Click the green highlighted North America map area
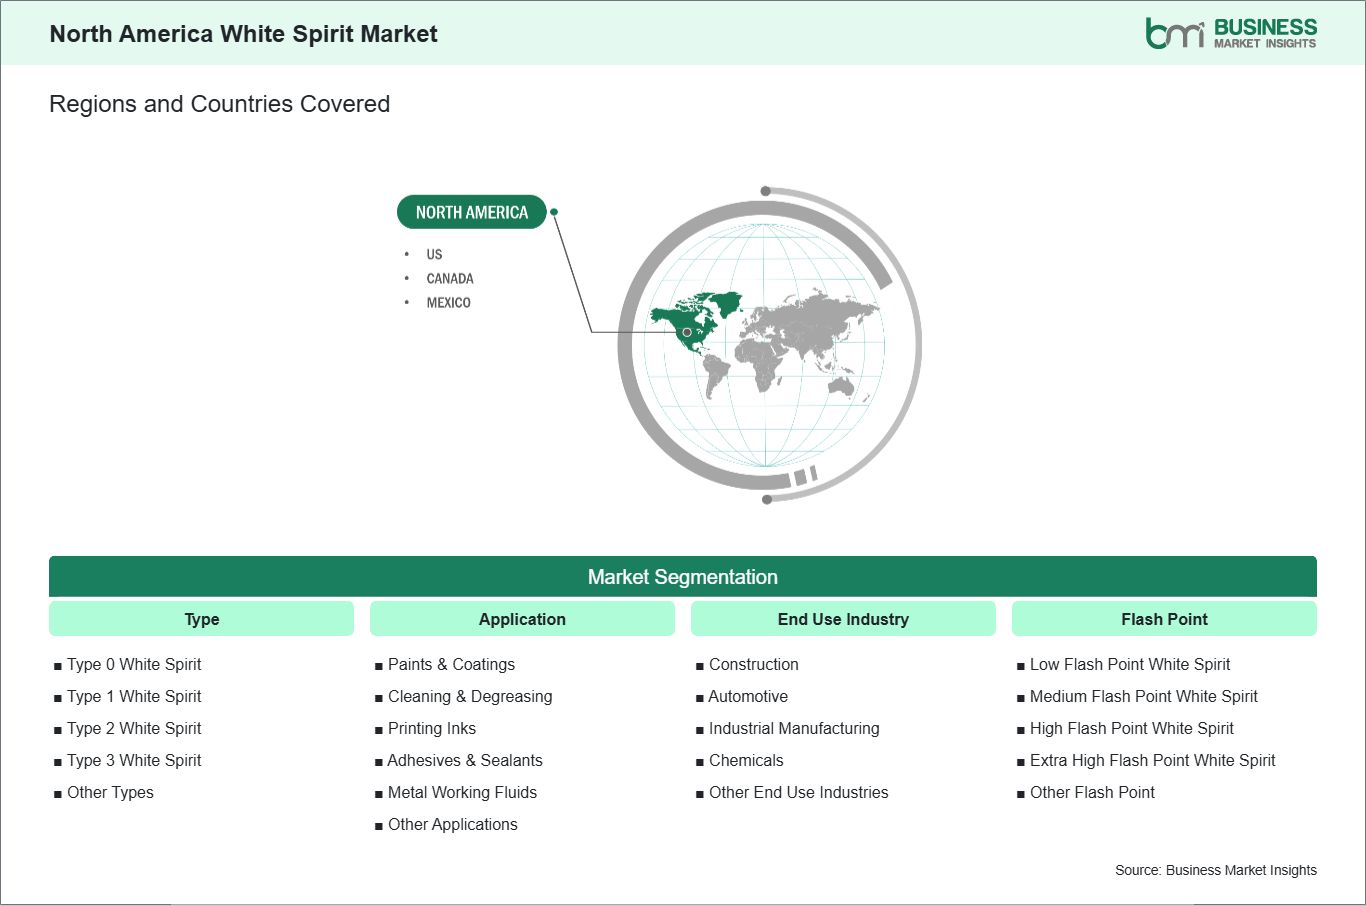 click(694, 322)
